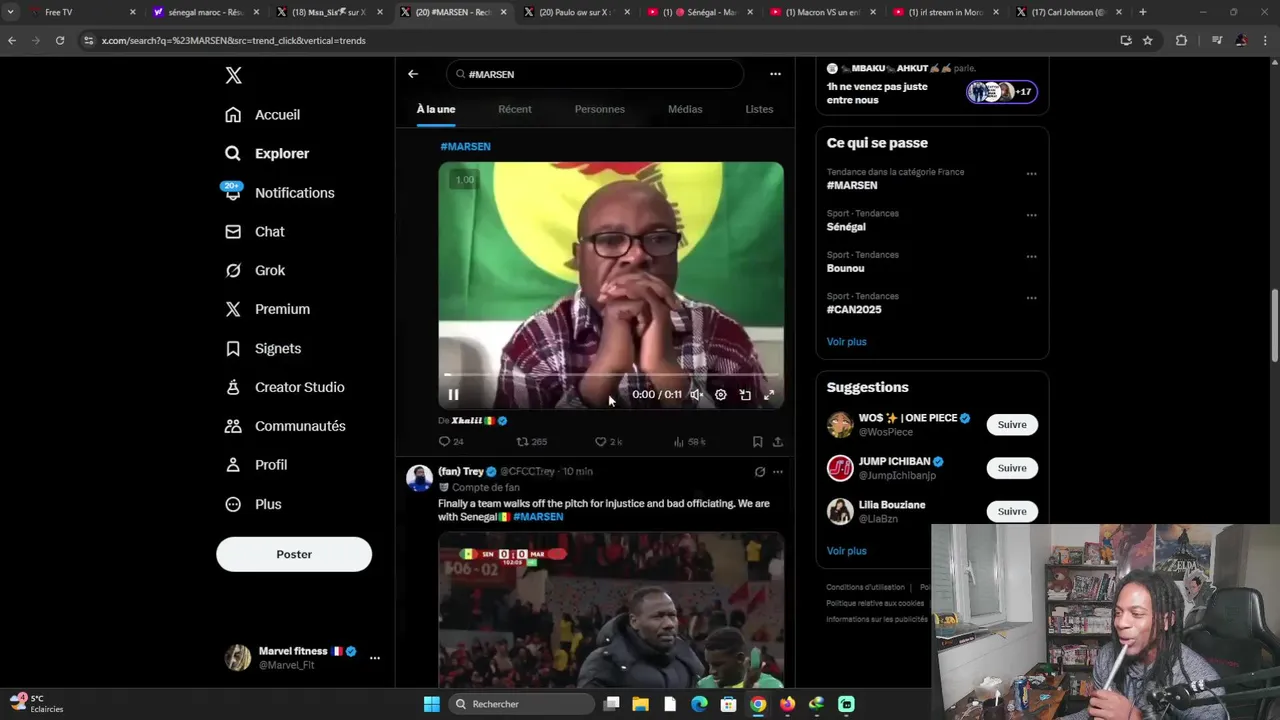Open the #CAN2025 trending topic

pos(854,310)
